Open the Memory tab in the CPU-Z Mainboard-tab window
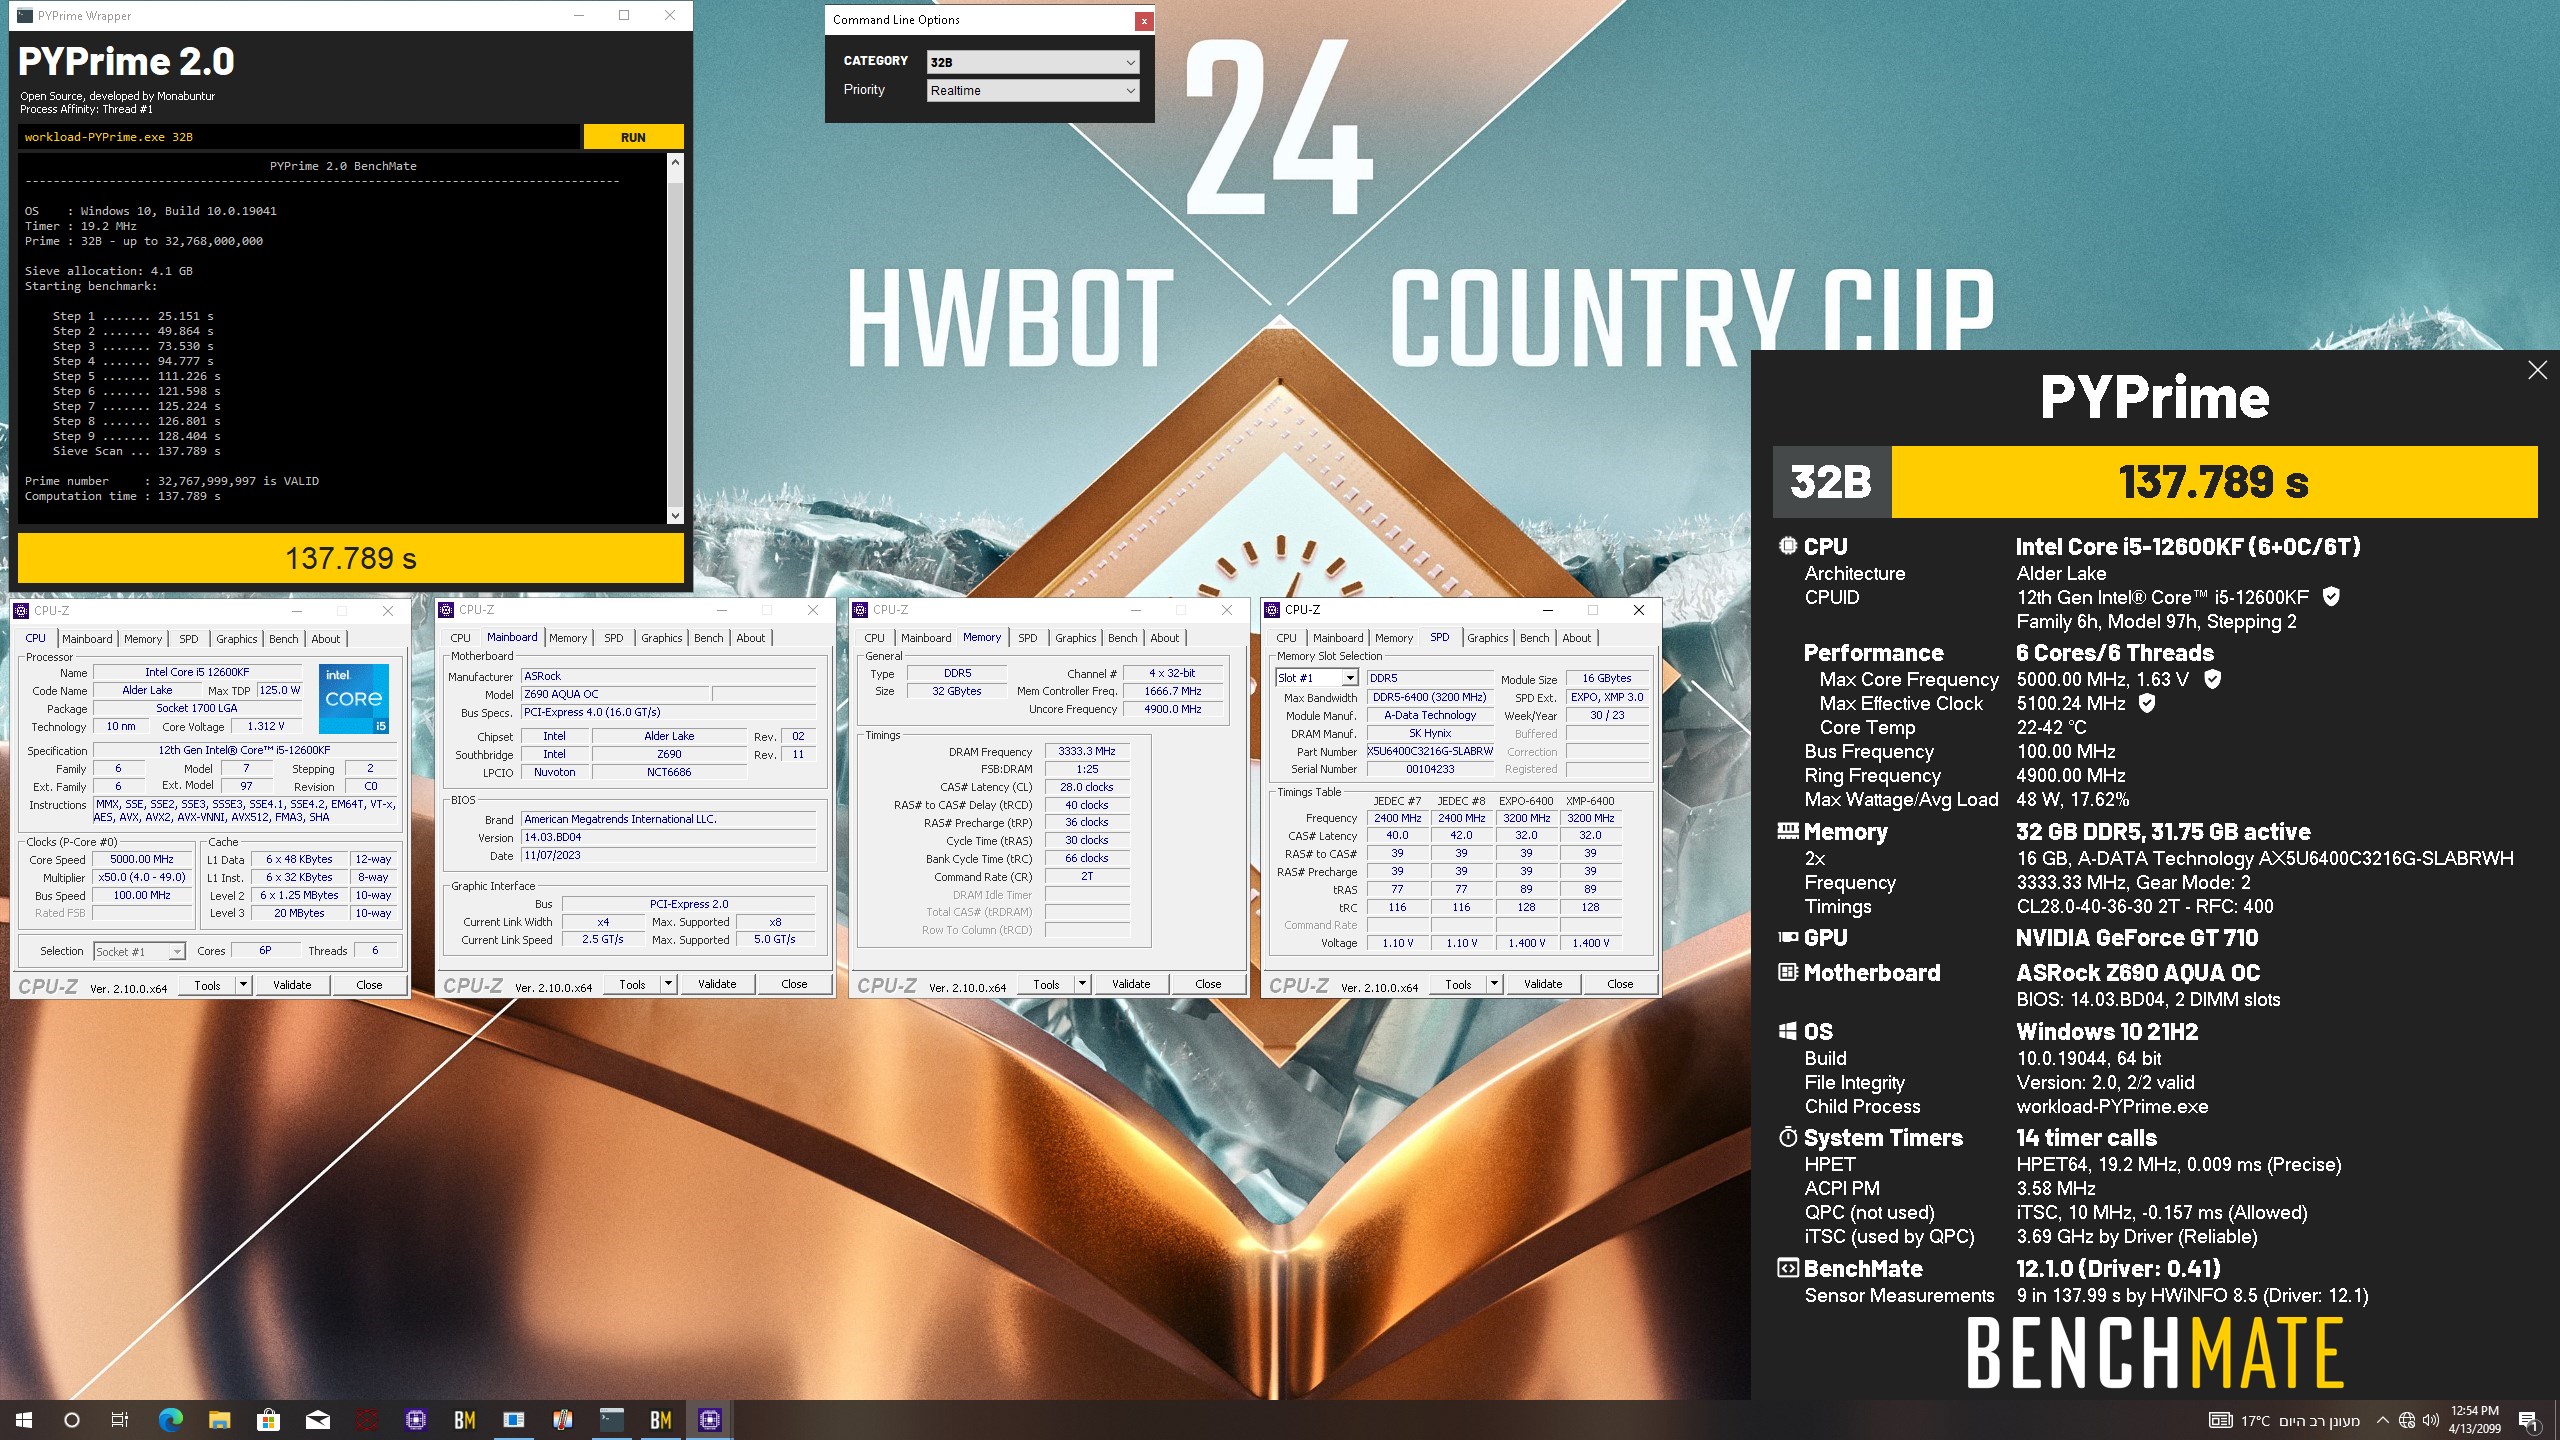 (568, 638)
